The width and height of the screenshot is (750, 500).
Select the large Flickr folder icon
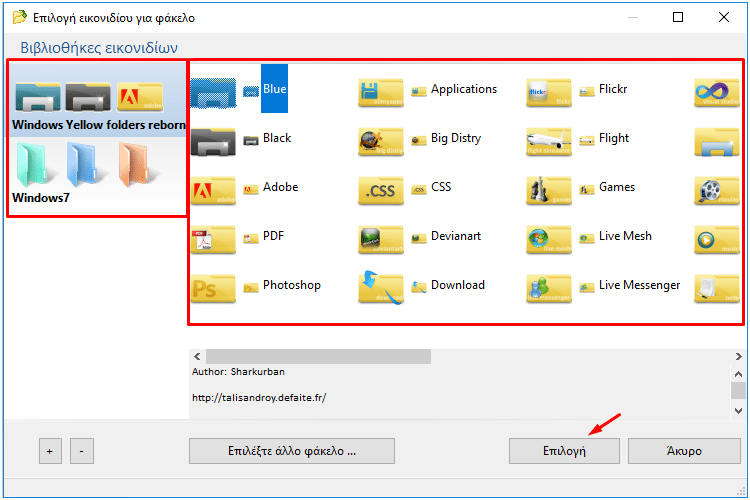pos(549,92)
